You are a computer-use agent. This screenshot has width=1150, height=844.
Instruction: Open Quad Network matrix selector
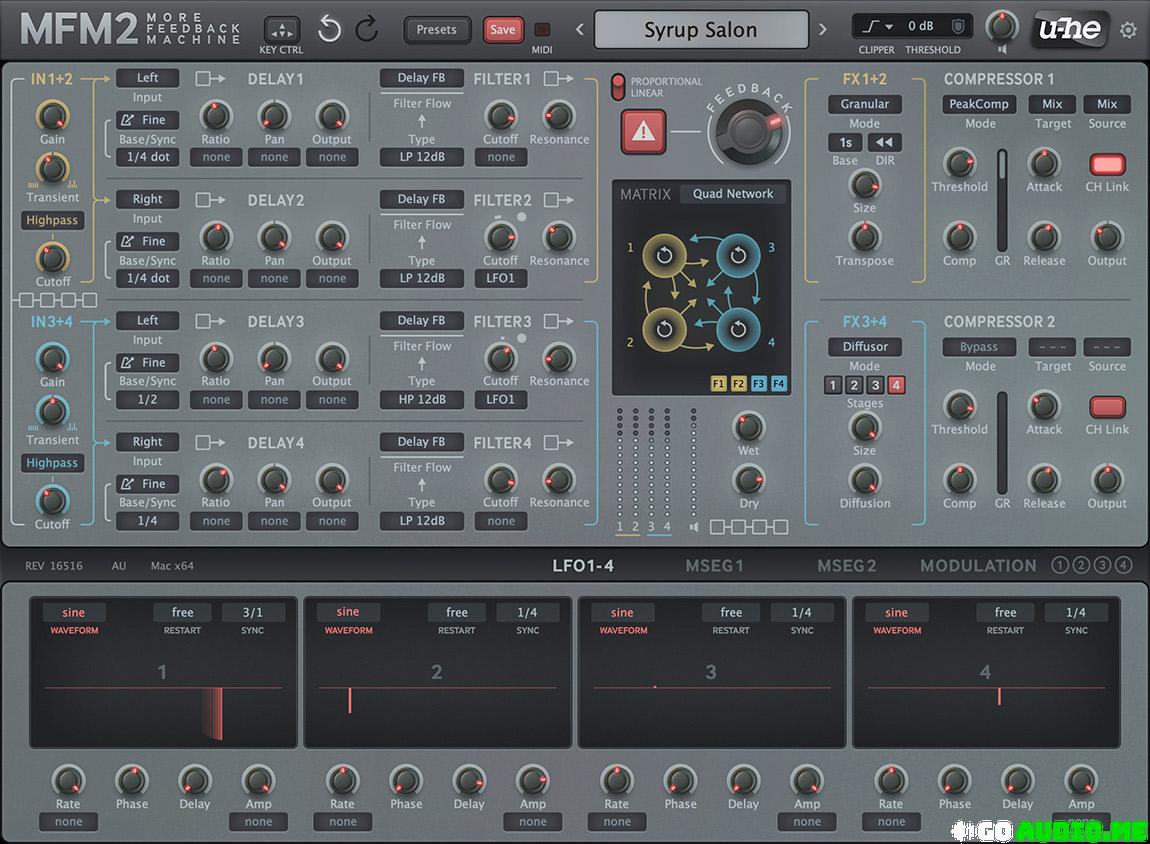coord(733,194)
